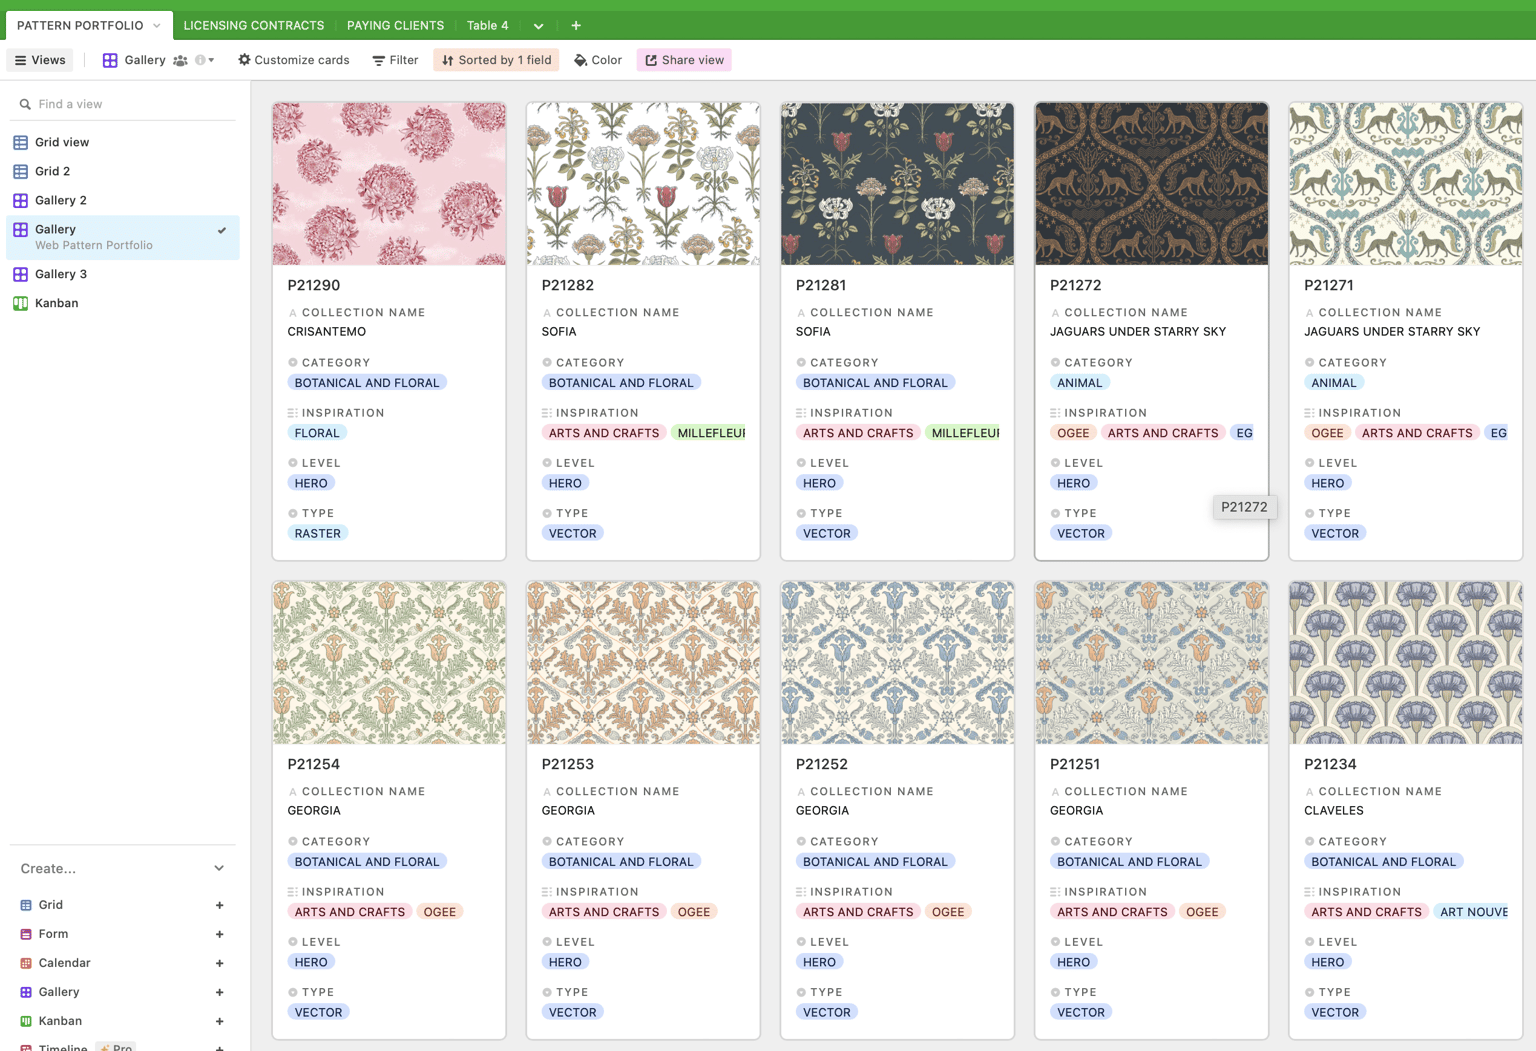
Task: Open the Color options
Action: click(x=598, y=60)
